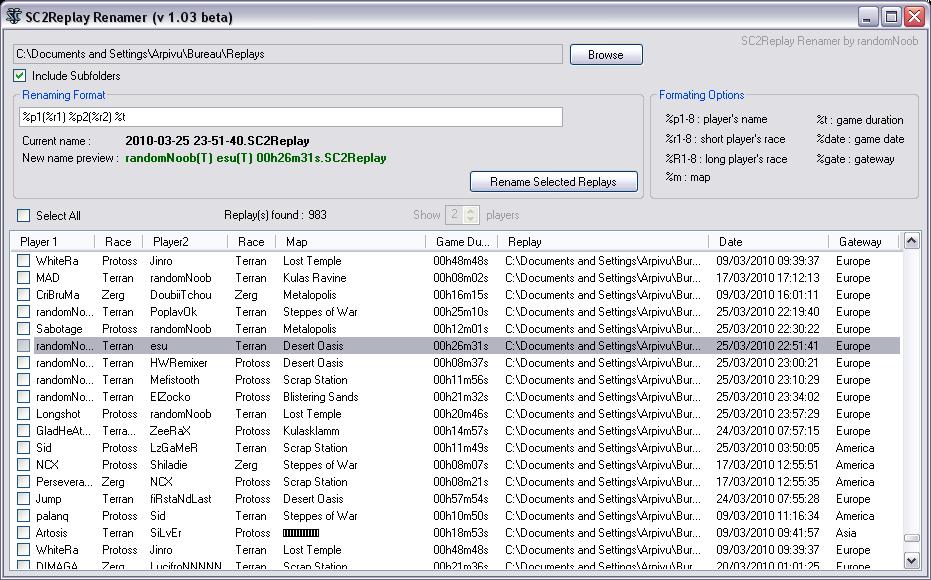Select the SiLvEr player cell
The width and height of the screenshot is (931, 580).
coord(166,533)
